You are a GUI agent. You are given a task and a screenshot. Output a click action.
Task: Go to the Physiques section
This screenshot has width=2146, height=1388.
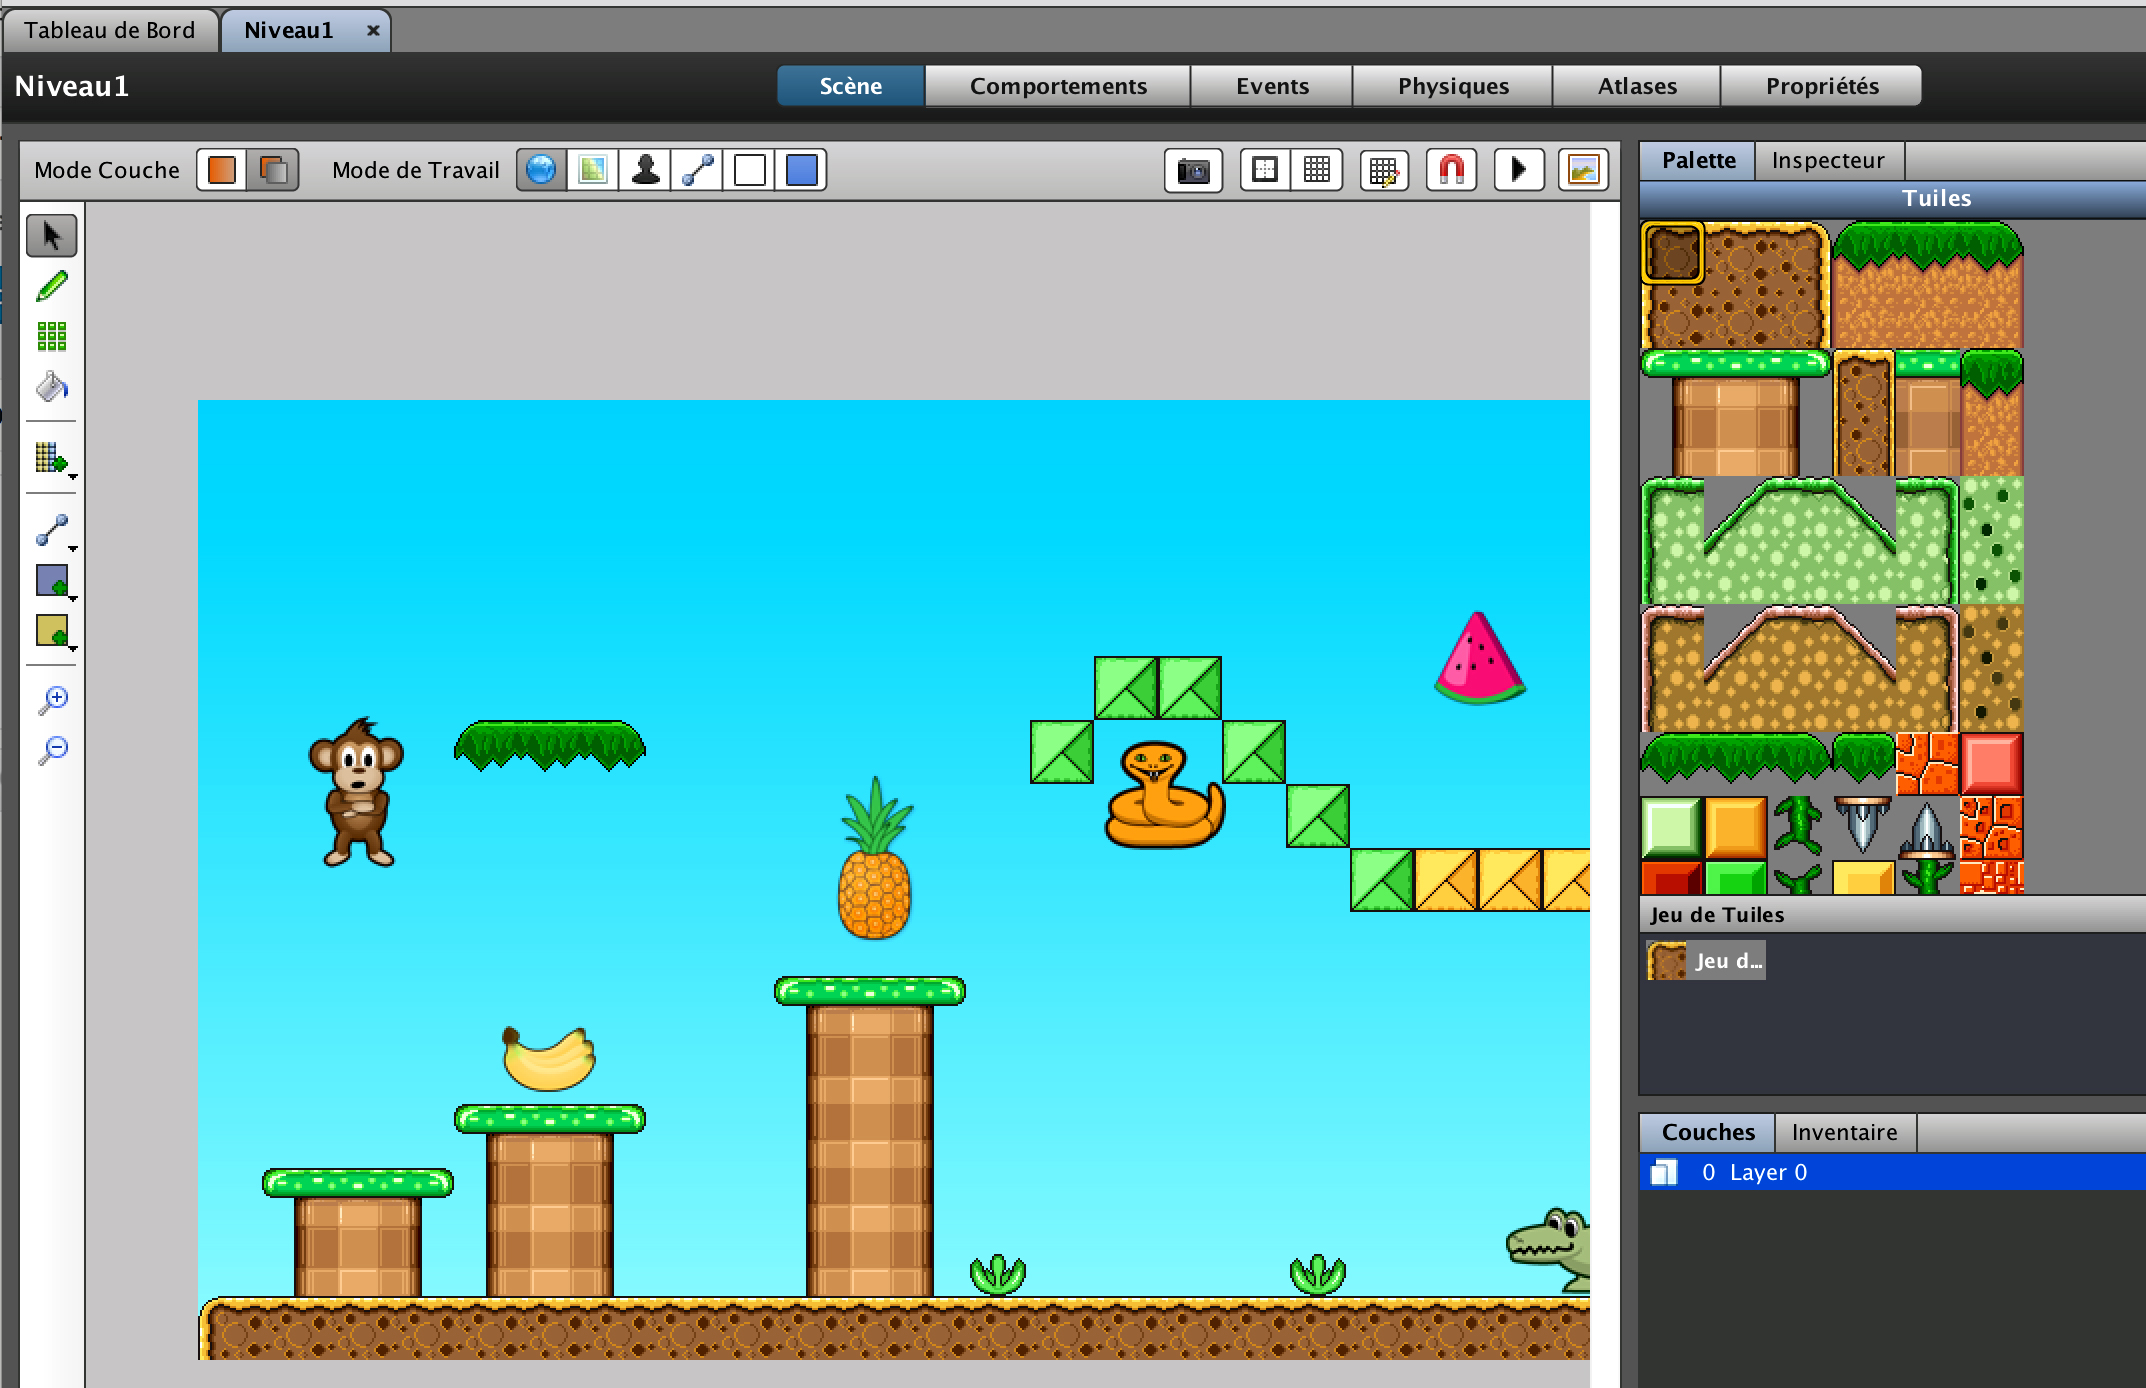[x=1452, y=86]
